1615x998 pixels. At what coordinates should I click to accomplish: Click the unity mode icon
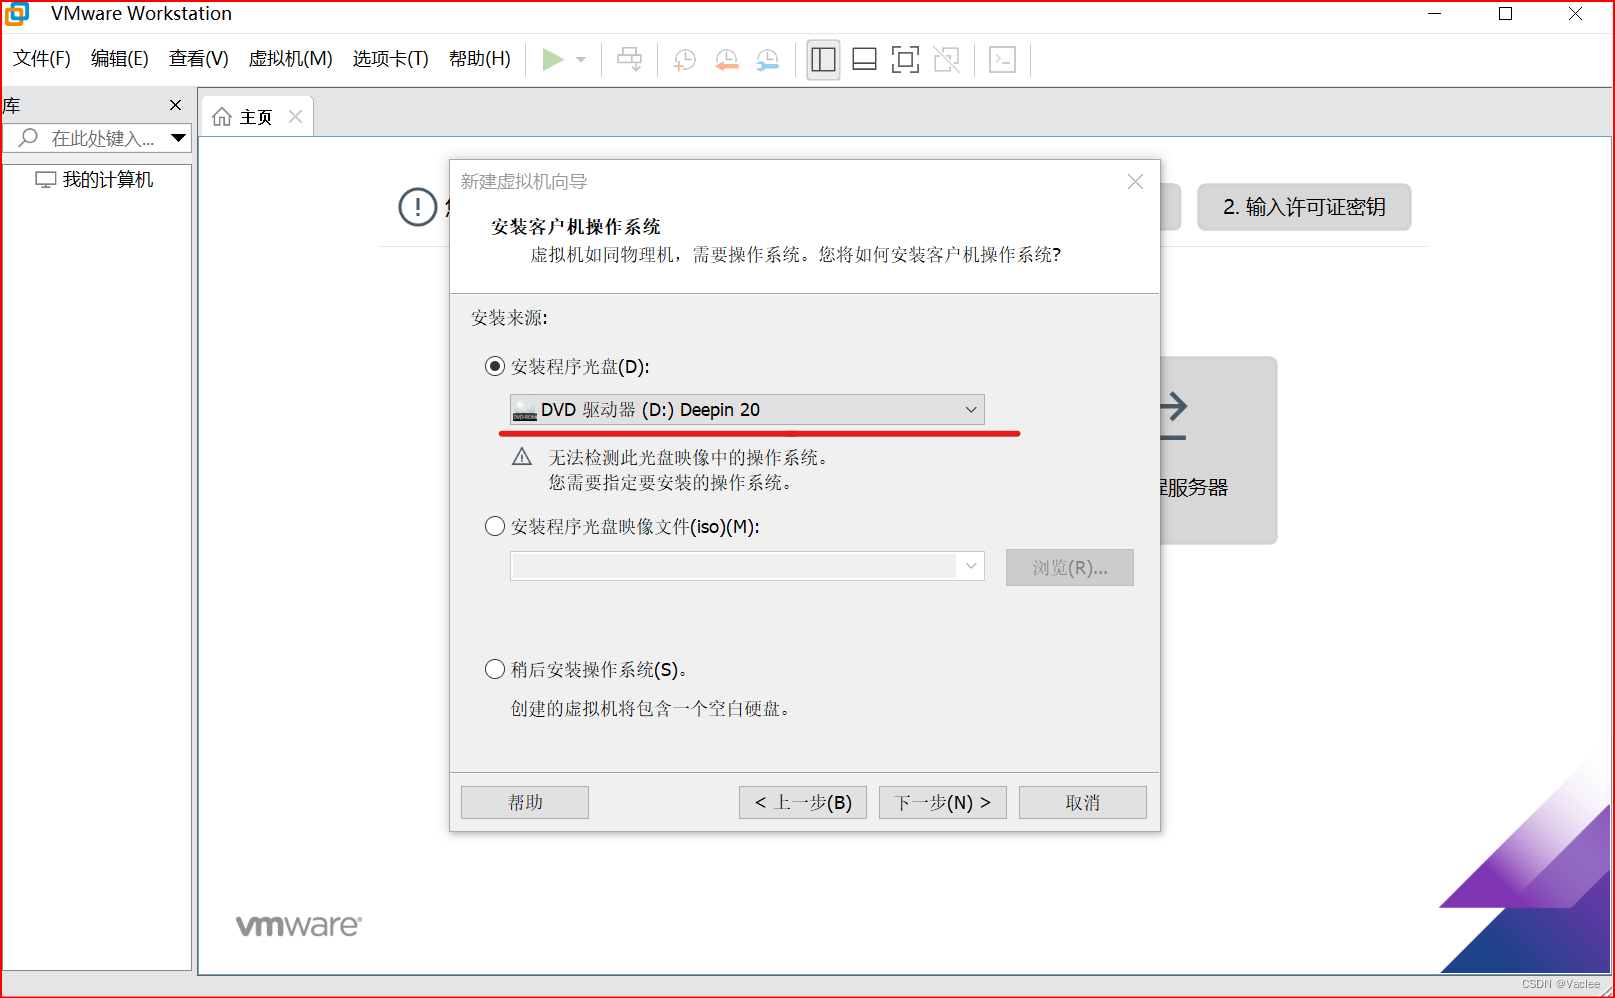click(946, 60)
